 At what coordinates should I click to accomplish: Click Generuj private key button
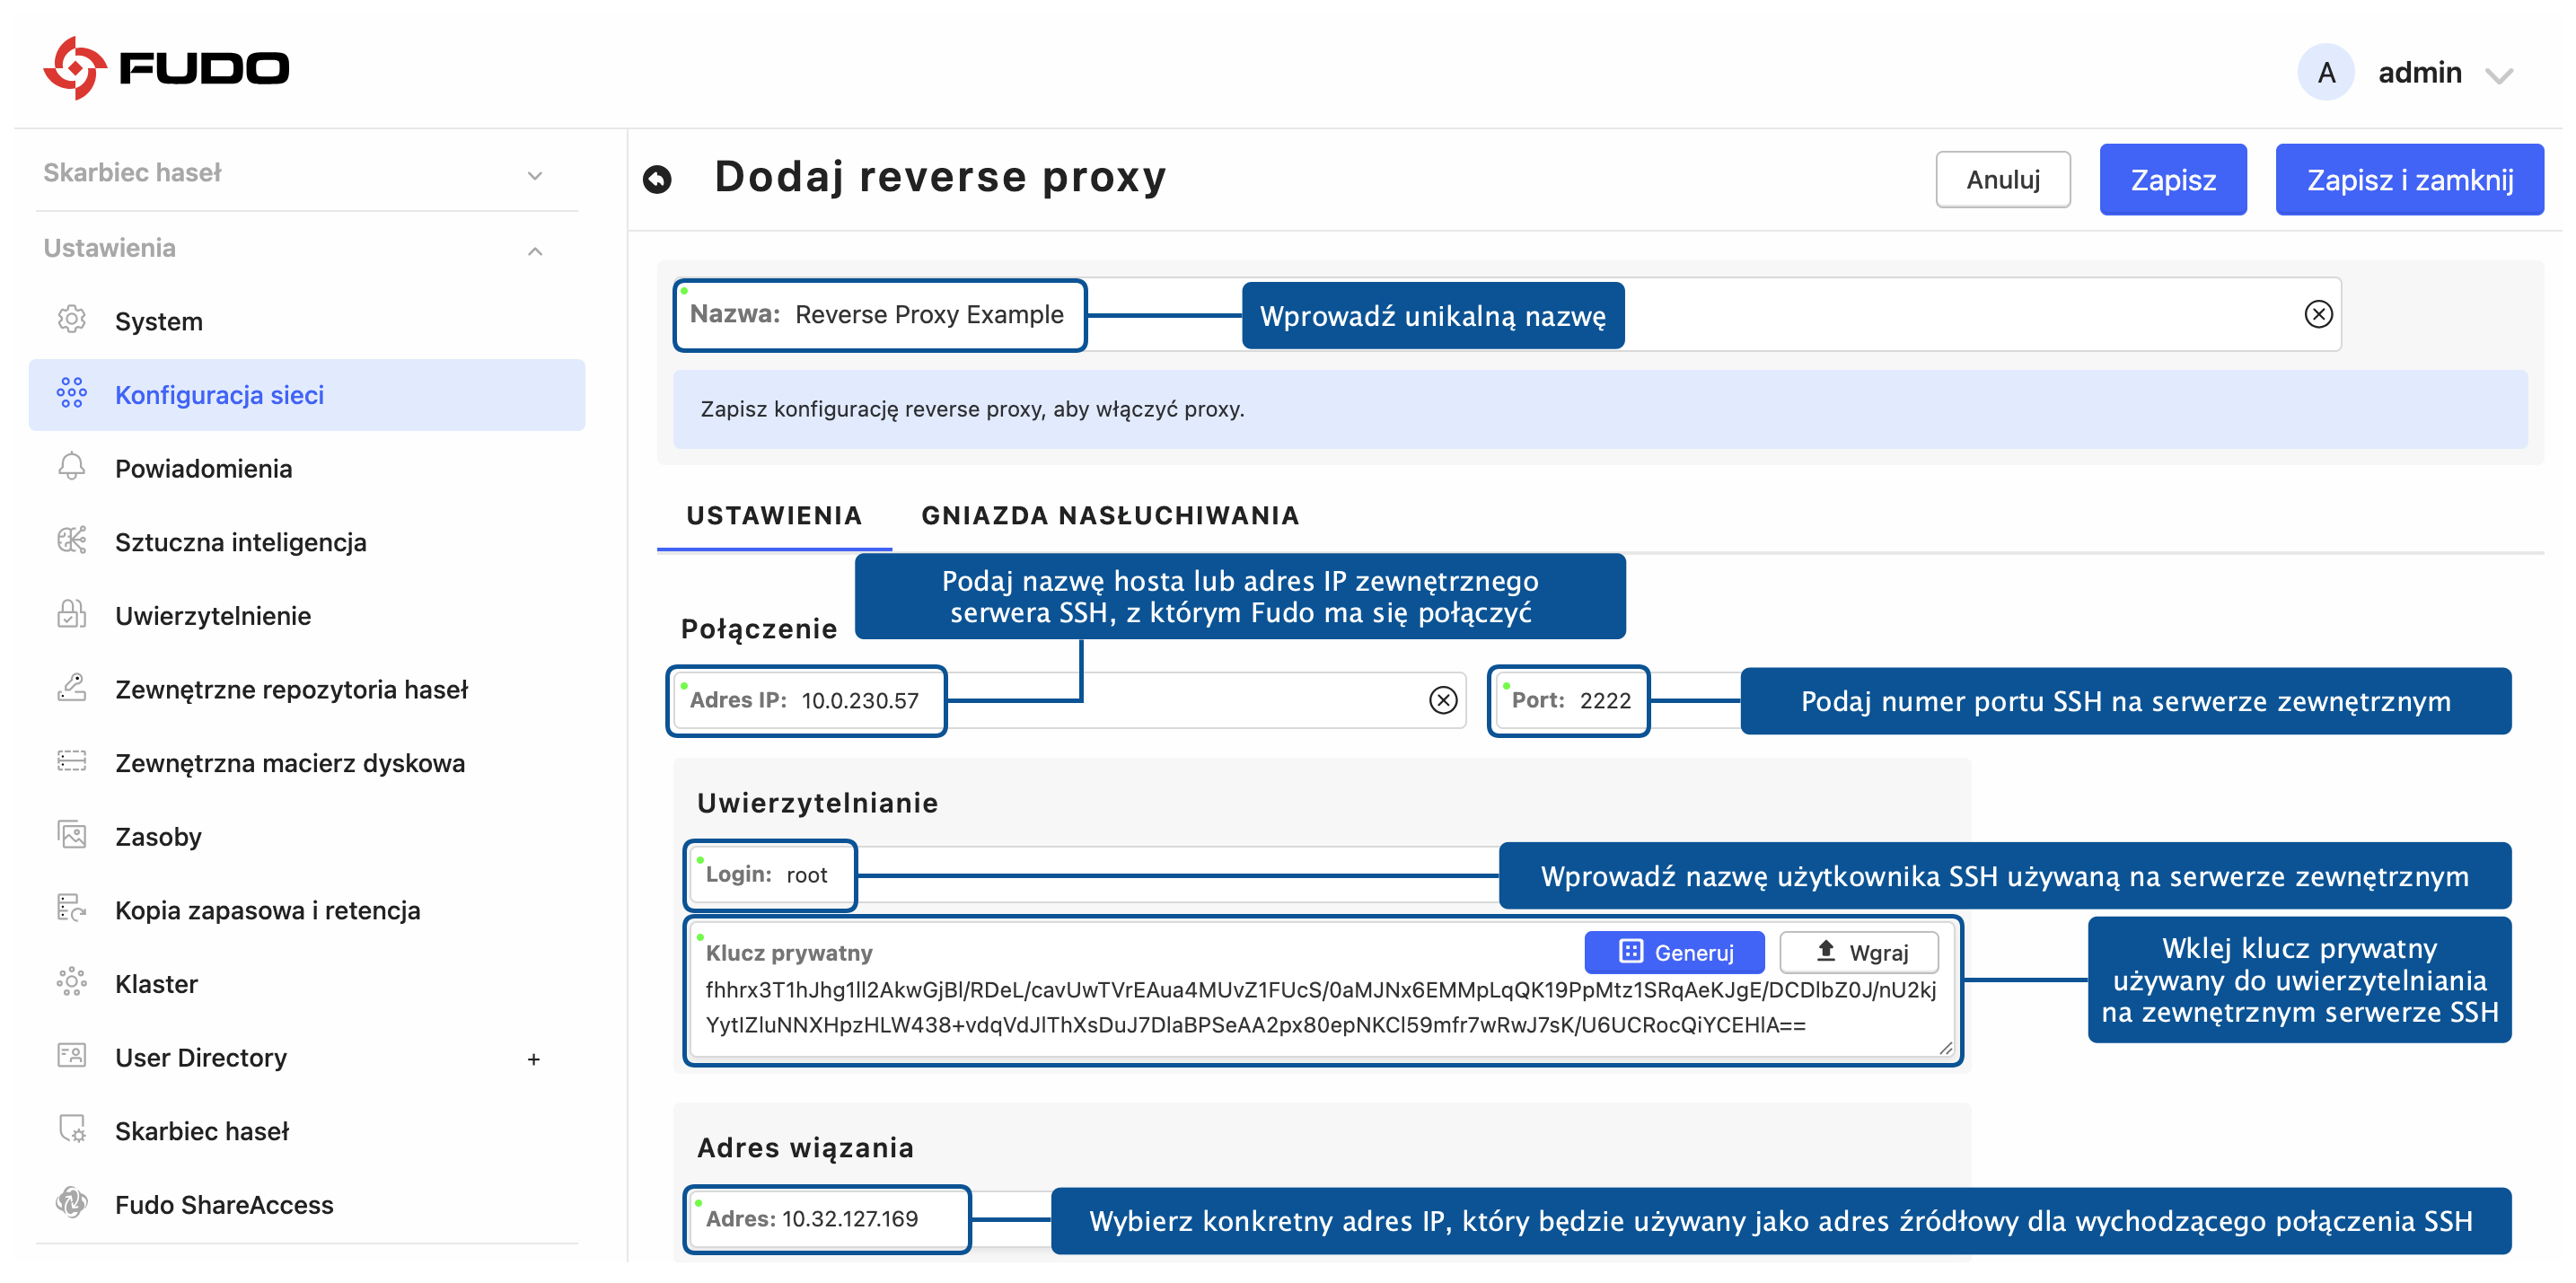[1674, 952]
